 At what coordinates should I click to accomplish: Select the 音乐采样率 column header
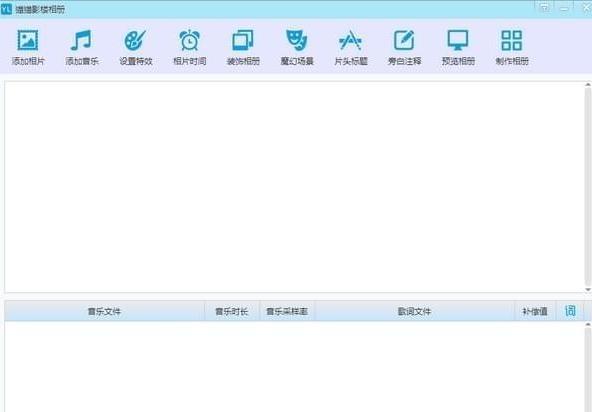click(x=287, y=311)
